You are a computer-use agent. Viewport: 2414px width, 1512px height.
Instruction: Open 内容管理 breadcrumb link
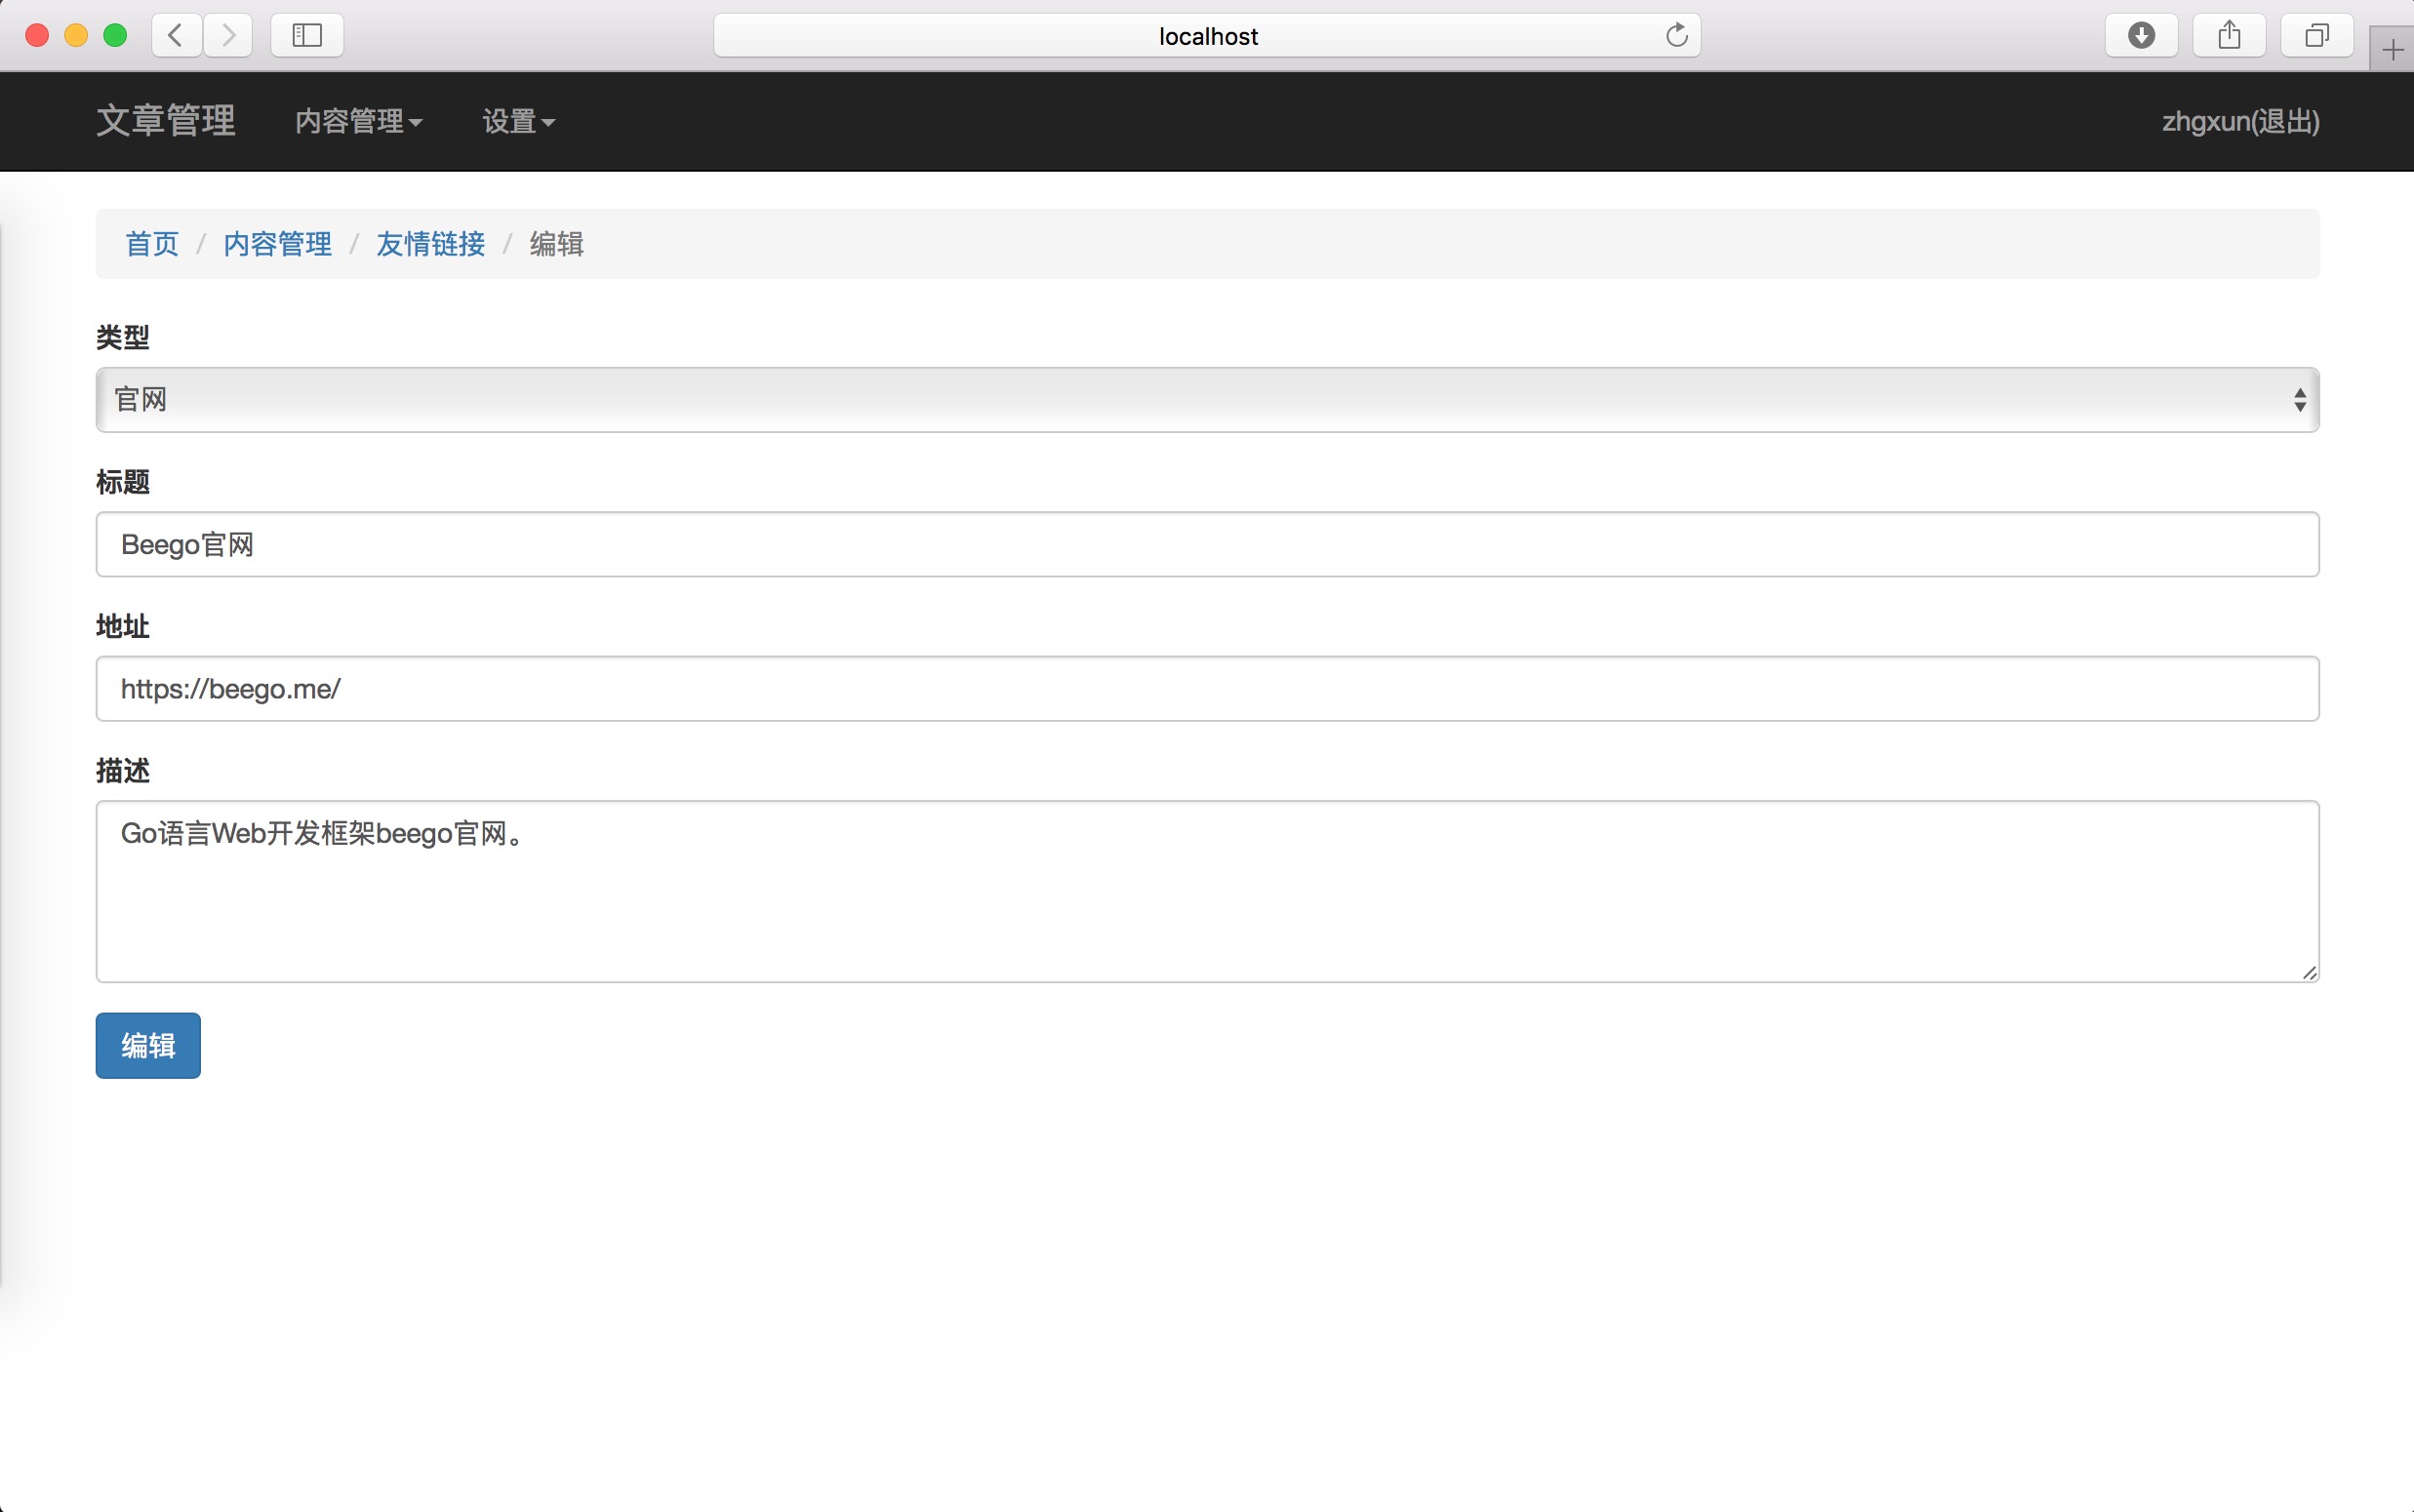point(277,244)
